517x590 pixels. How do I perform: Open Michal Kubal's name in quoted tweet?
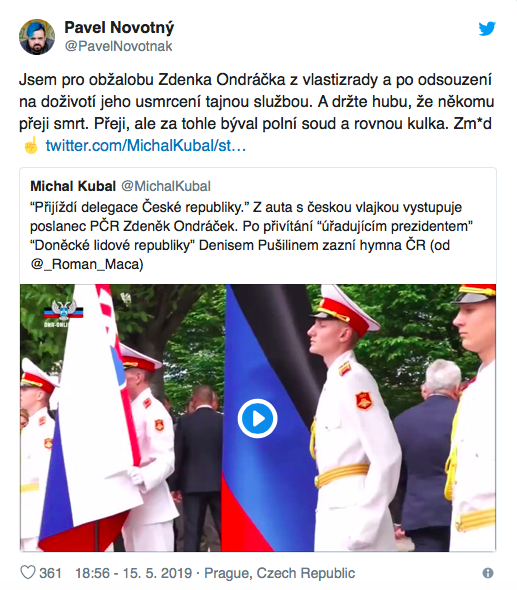(x=73, y=186)
